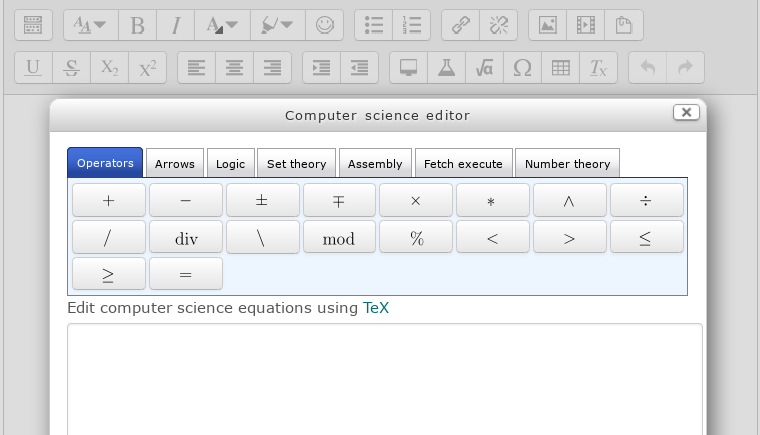Image resolution: width=760 pixels, height=435 pixels.
Task: Clear formatting with Tx icon
Action: 599,67
